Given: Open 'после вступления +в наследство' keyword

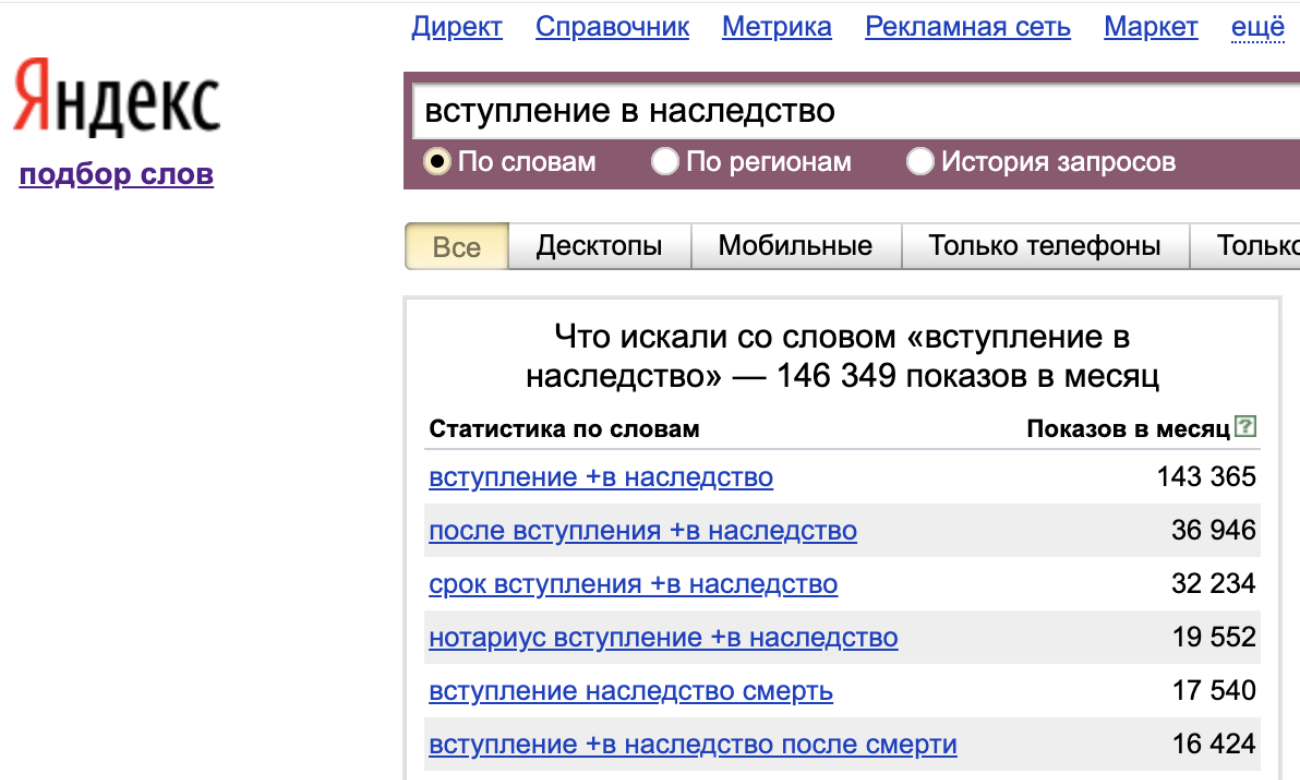Looking at the screenshot, I should (x=642, y=530).
